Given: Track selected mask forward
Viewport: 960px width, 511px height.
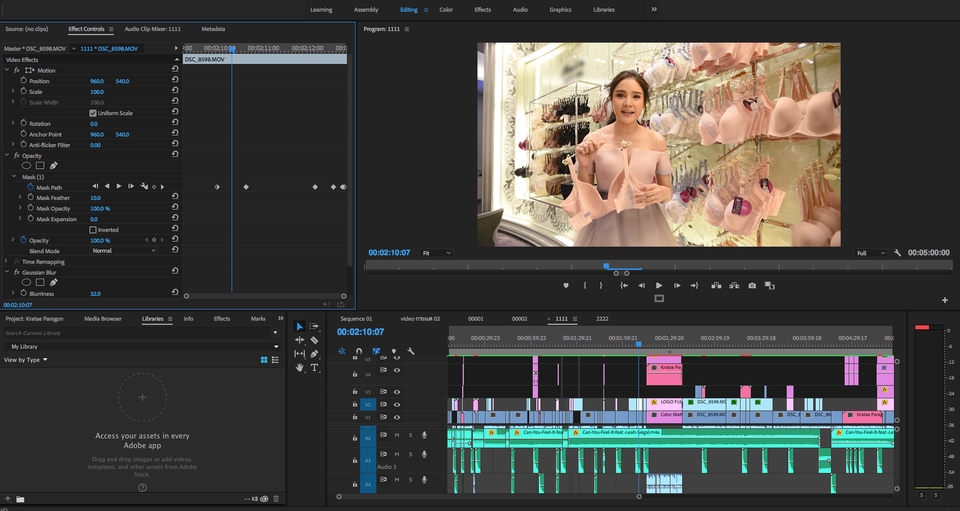Looking at the screenshot, I should pos(118,187).
